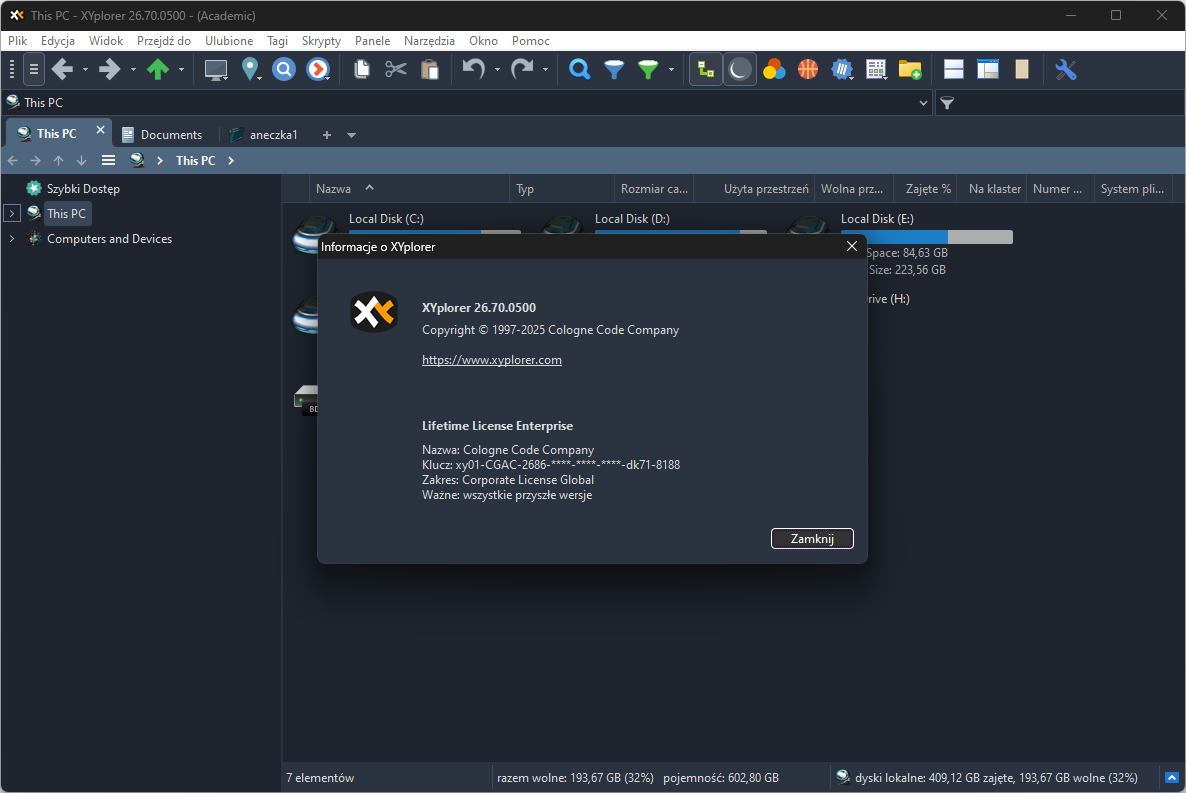Toggle the tree view toolbar button
The width and height of the screenshot is (1186, 793).
[x=706, y=70]
